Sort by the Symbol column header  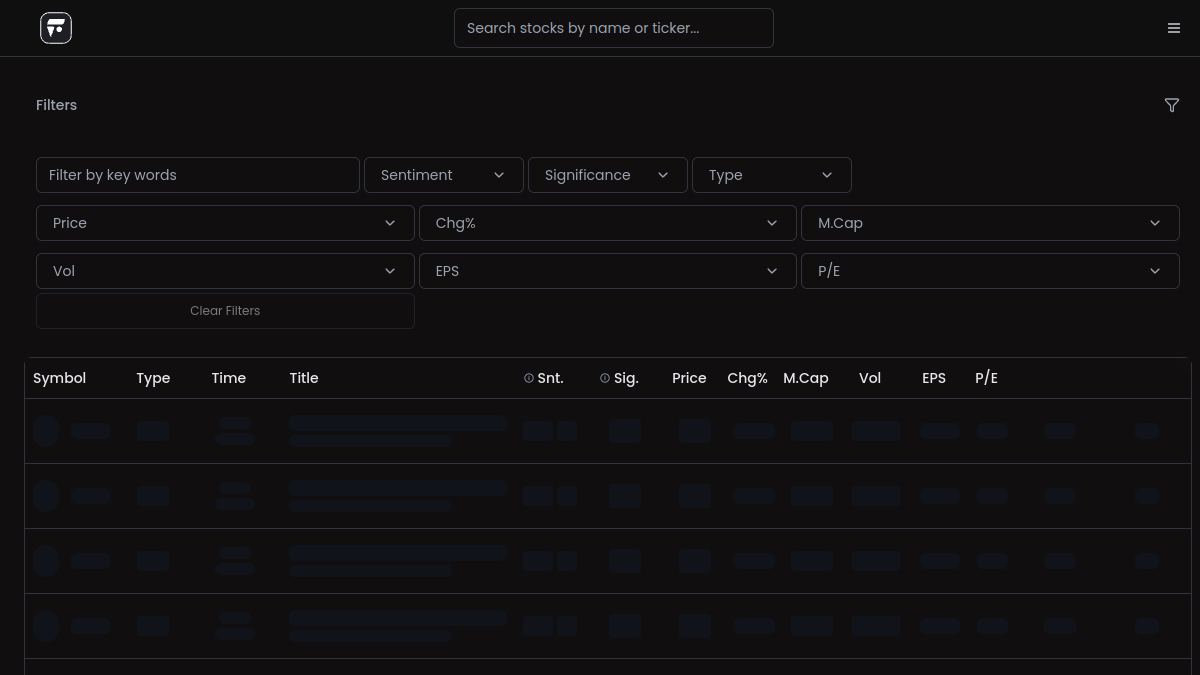(x=60, y=378)
